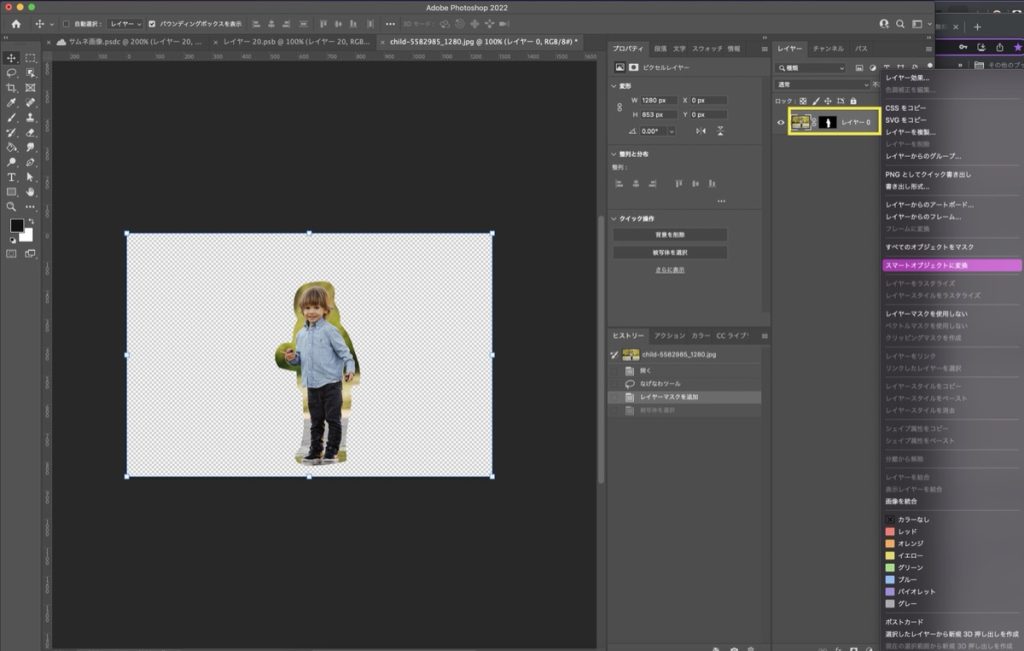Select the Move tool in the toolbox
The image size is (1024, 651).
pyautogui.click(x=11, y=58)
